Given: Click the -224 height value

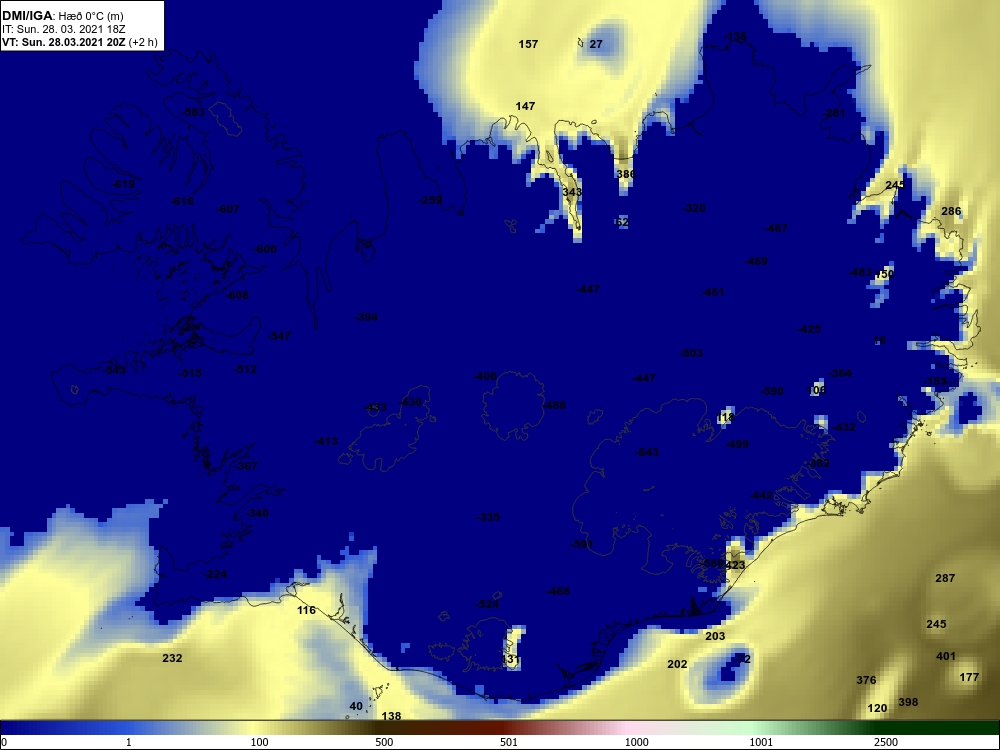Looking at the screenshot, I should tap(216, 575).
